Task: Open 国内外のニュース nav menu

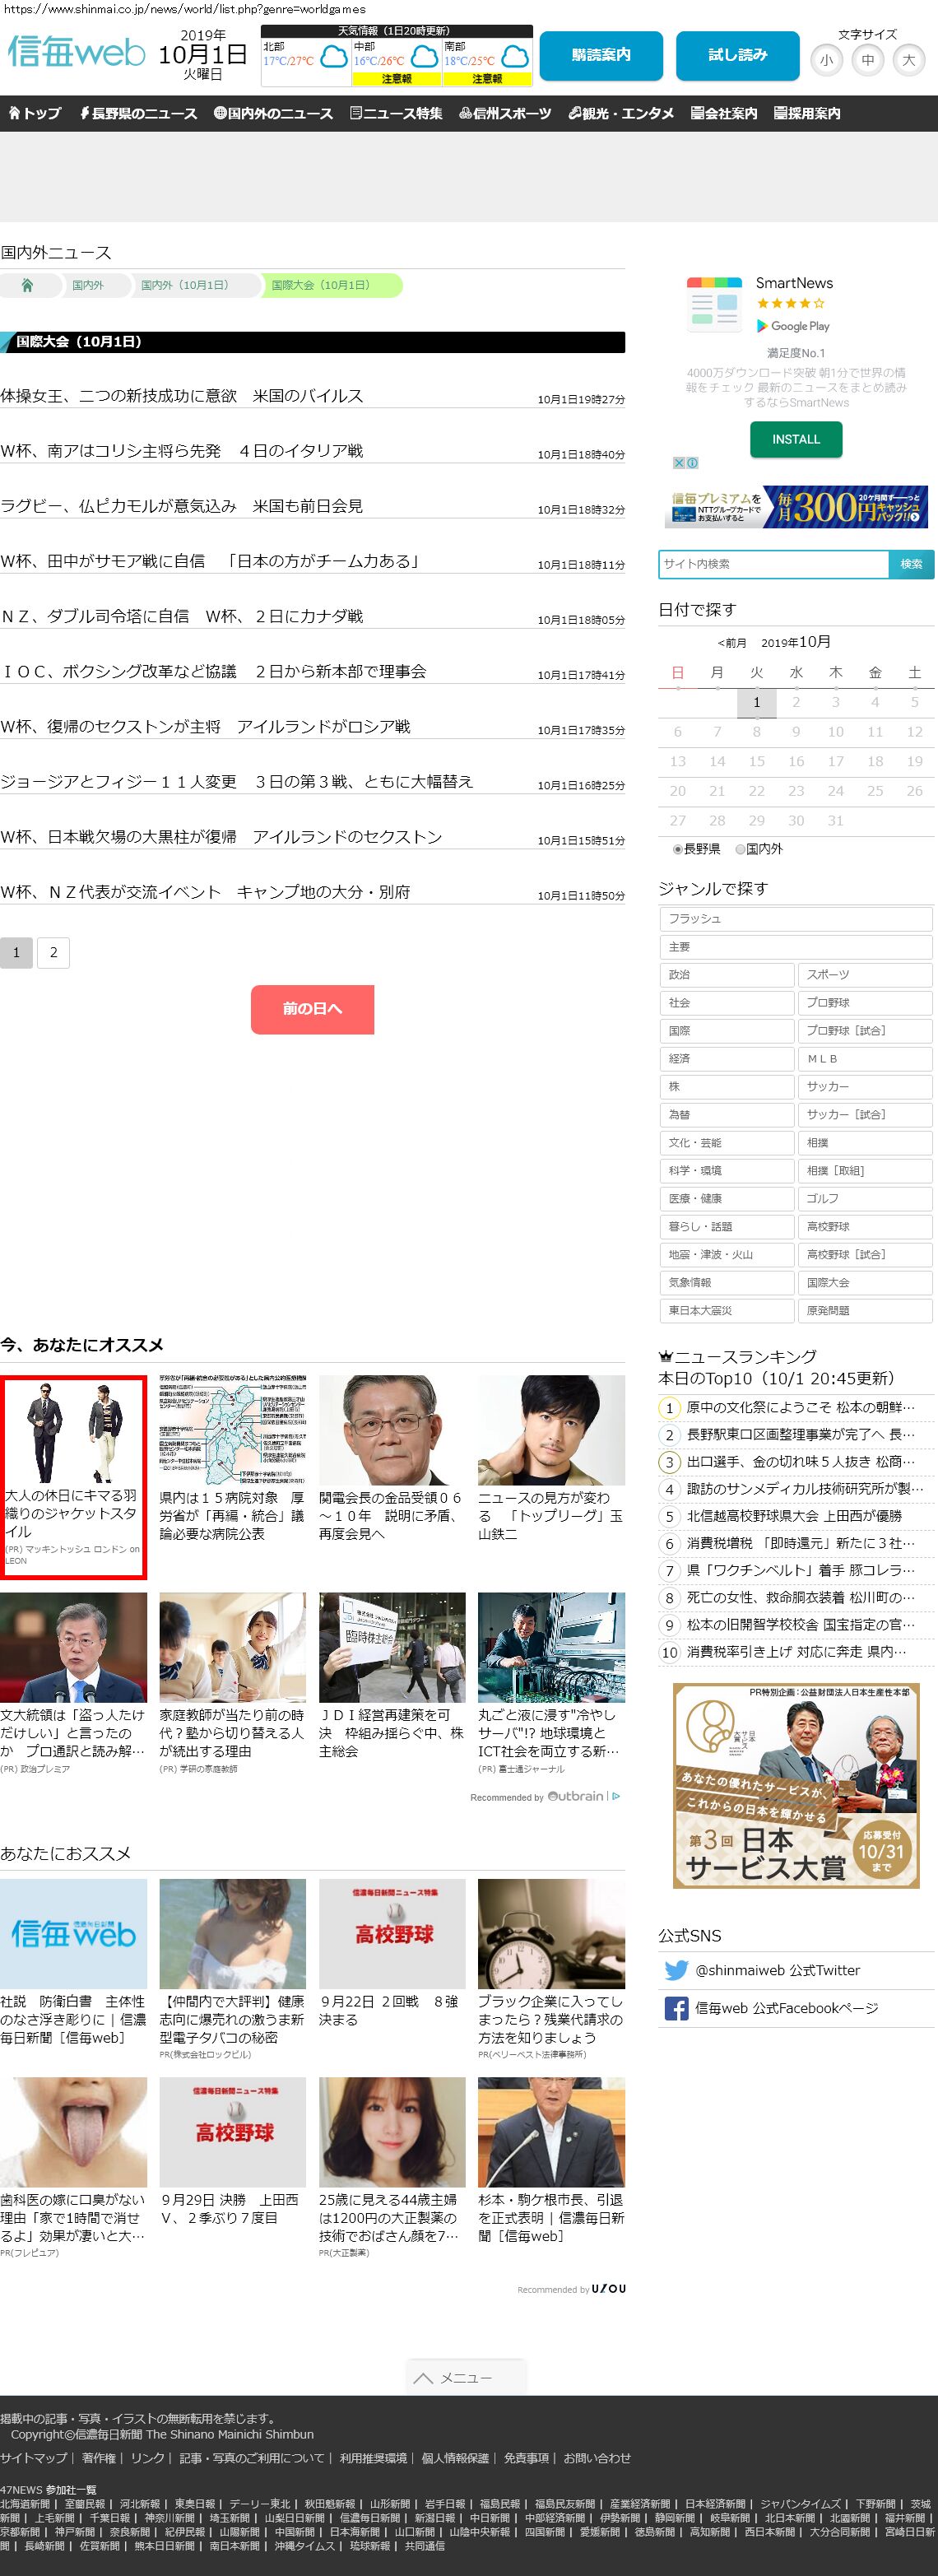Action: coord(273,114)
